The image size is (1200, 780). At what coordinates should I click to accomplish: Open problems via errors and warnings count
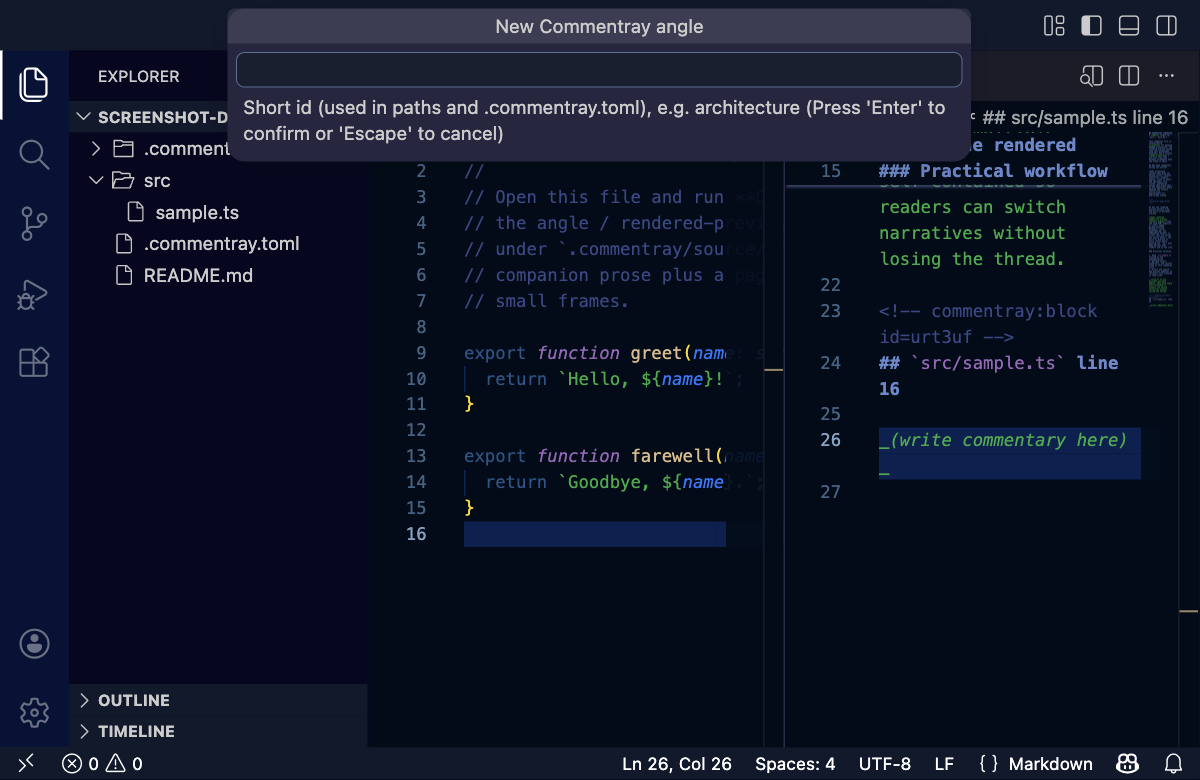point(103,764)
